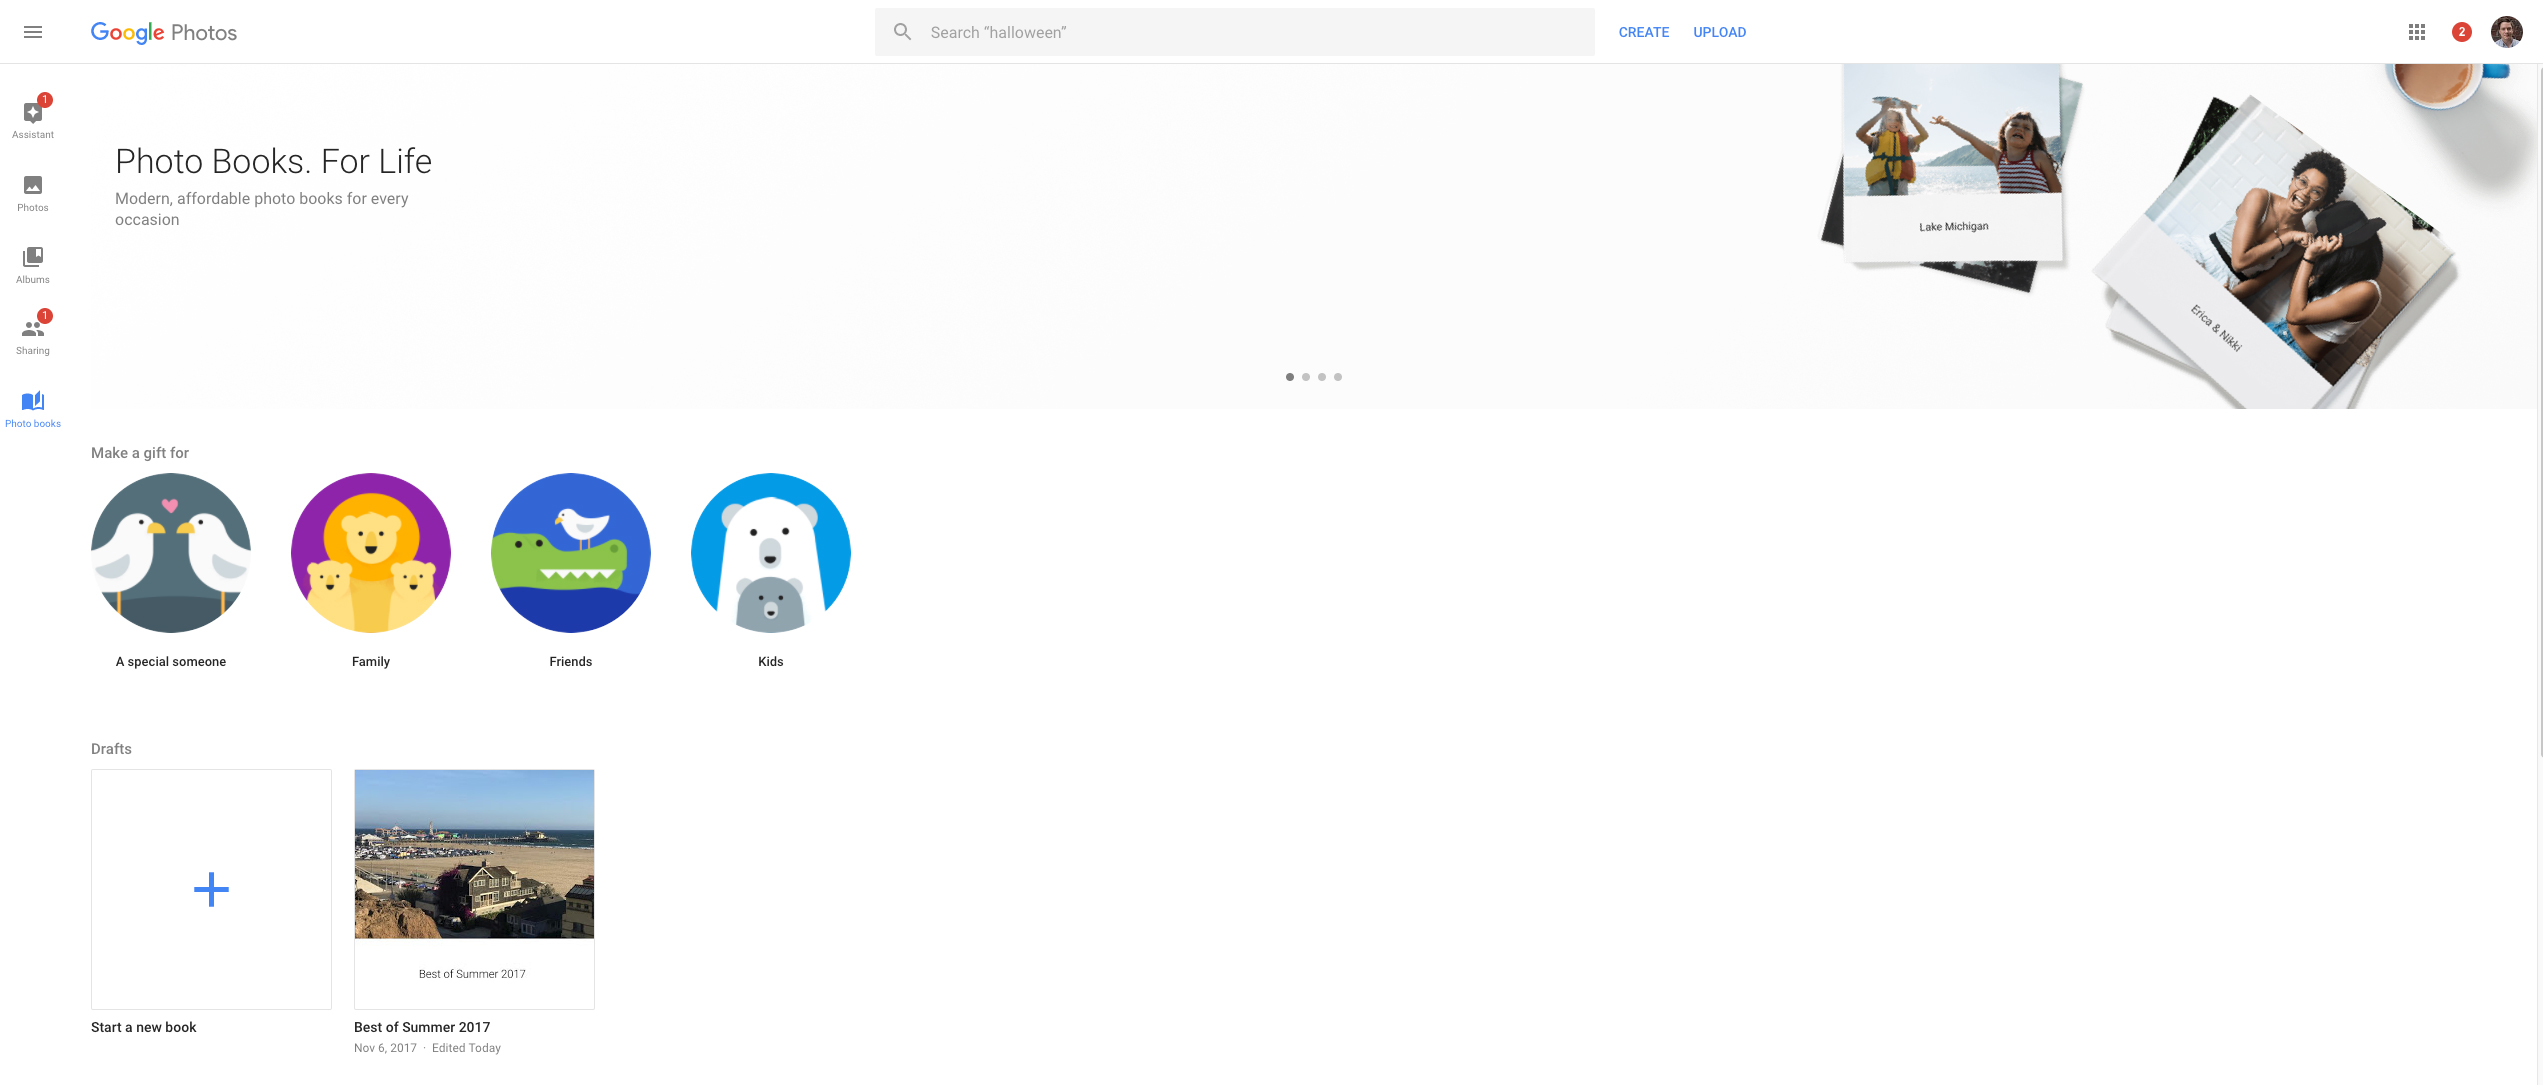Select the second carousel dot
The image size is (2543, 1085).
pyautogui.click(x=1306, y=377)
